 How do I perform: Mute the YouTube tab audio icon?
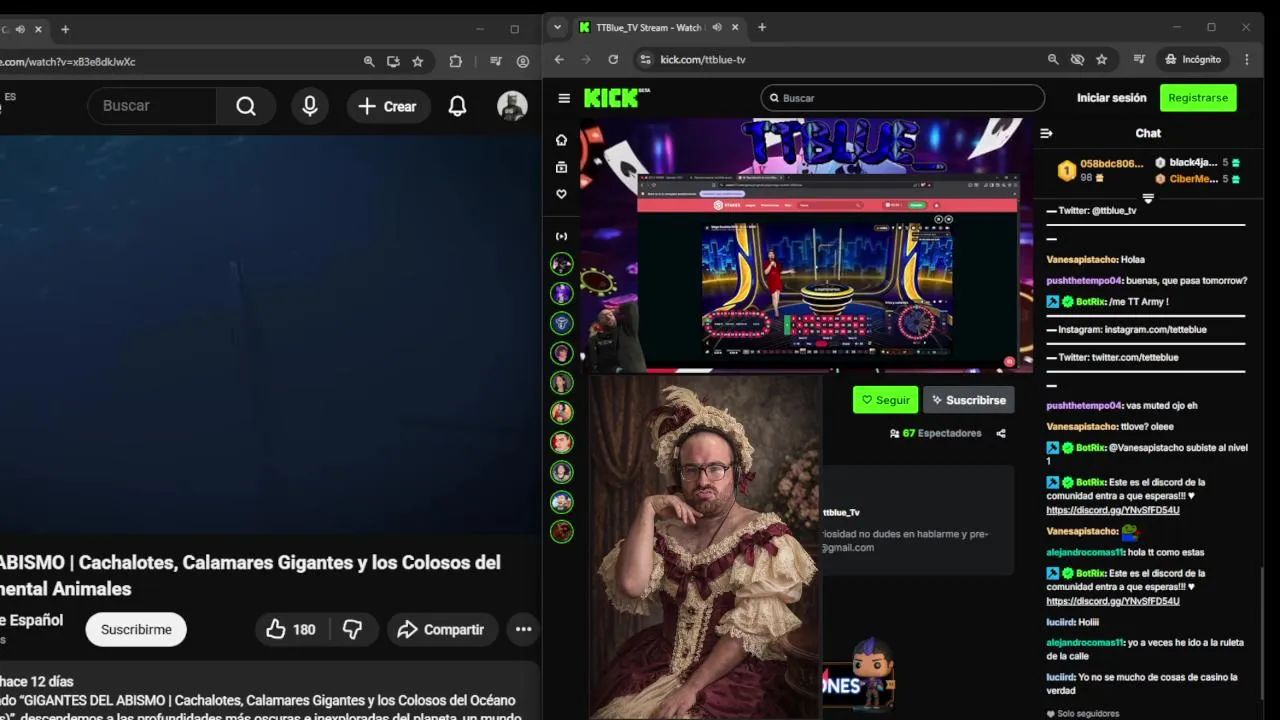click(x=20, y=29)
